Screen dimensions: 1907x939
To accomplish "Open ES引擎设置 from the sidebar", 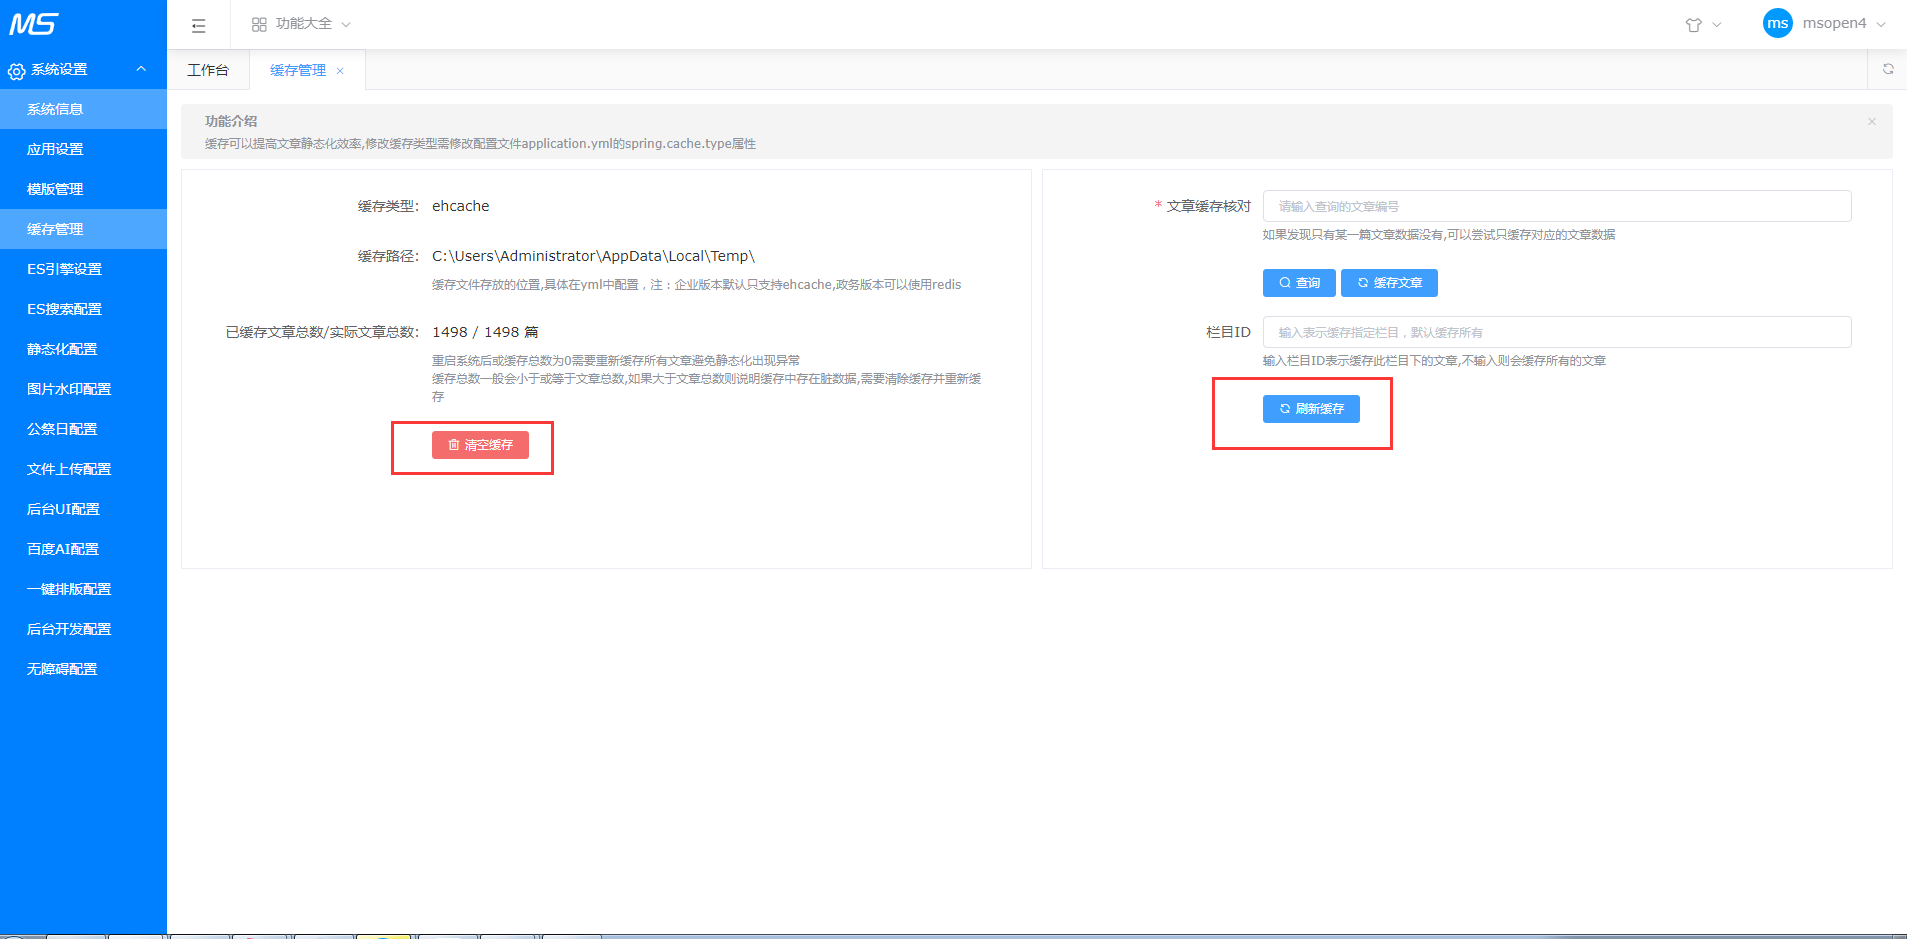I will (62, 268).
